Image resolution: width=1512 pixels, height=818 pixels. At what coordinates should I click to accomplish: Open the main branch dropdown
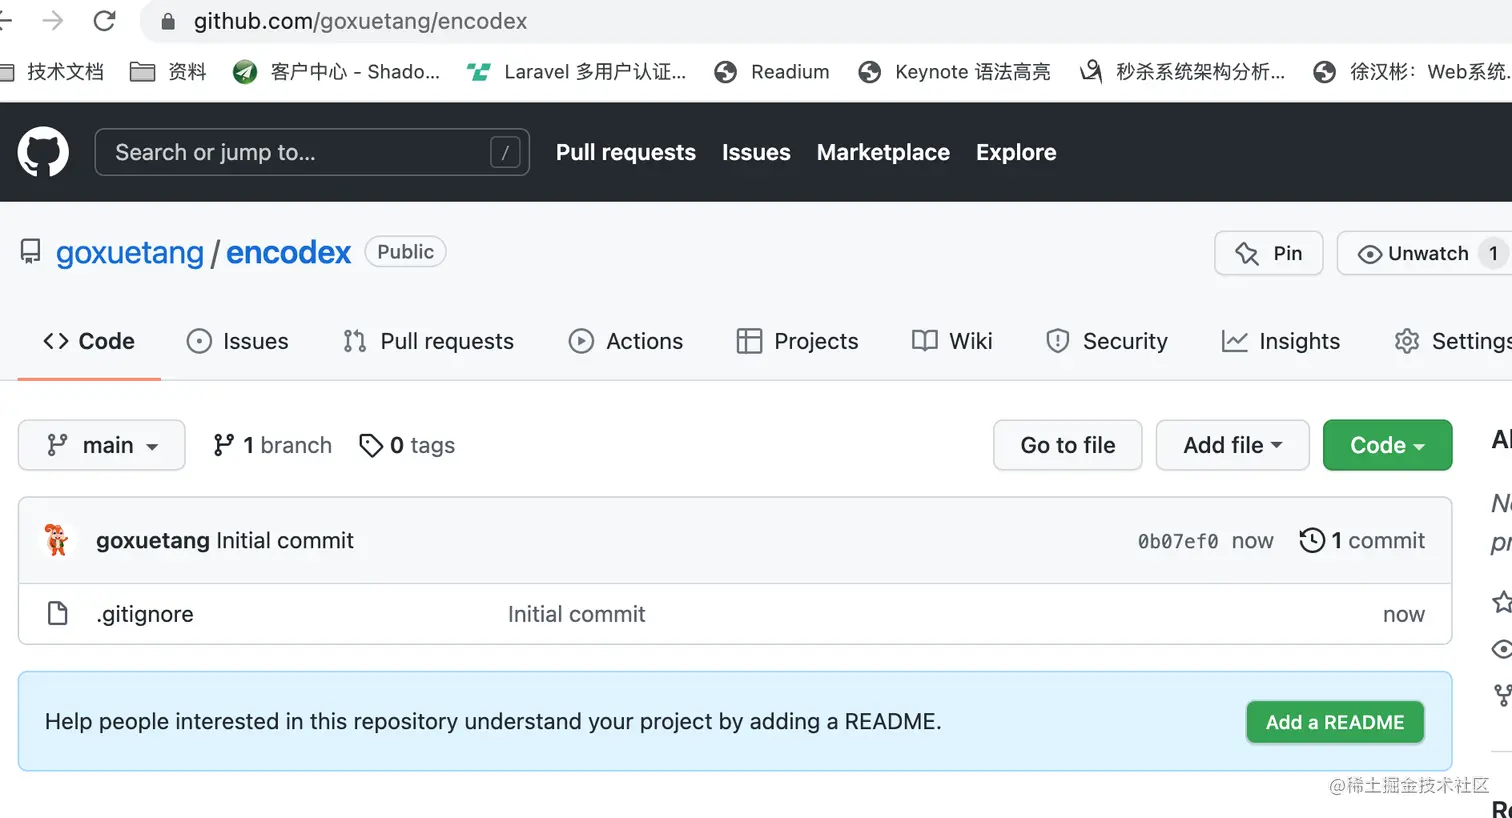[x=102, y=445]
